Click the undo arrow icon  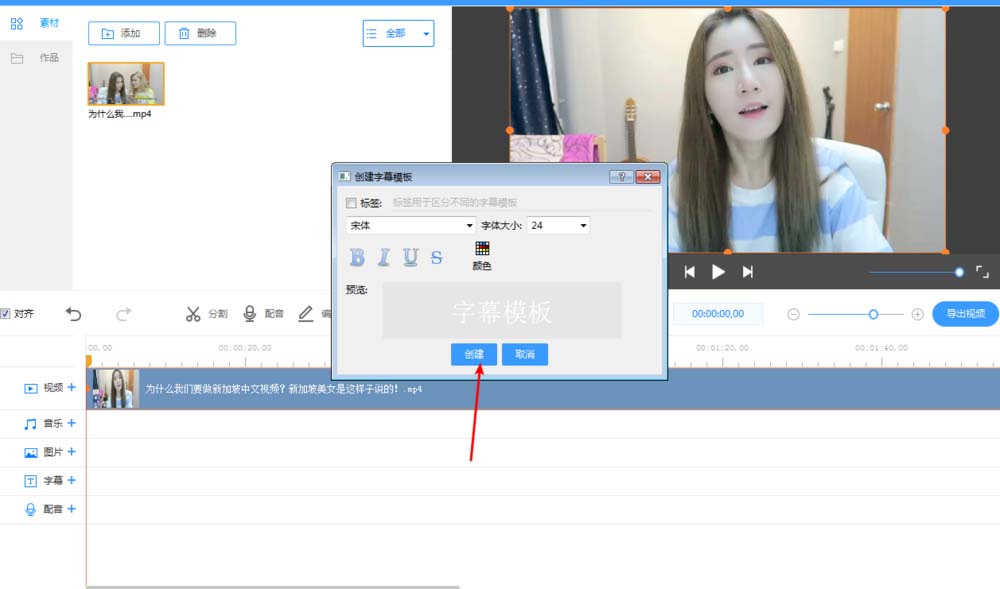(73, 313)
